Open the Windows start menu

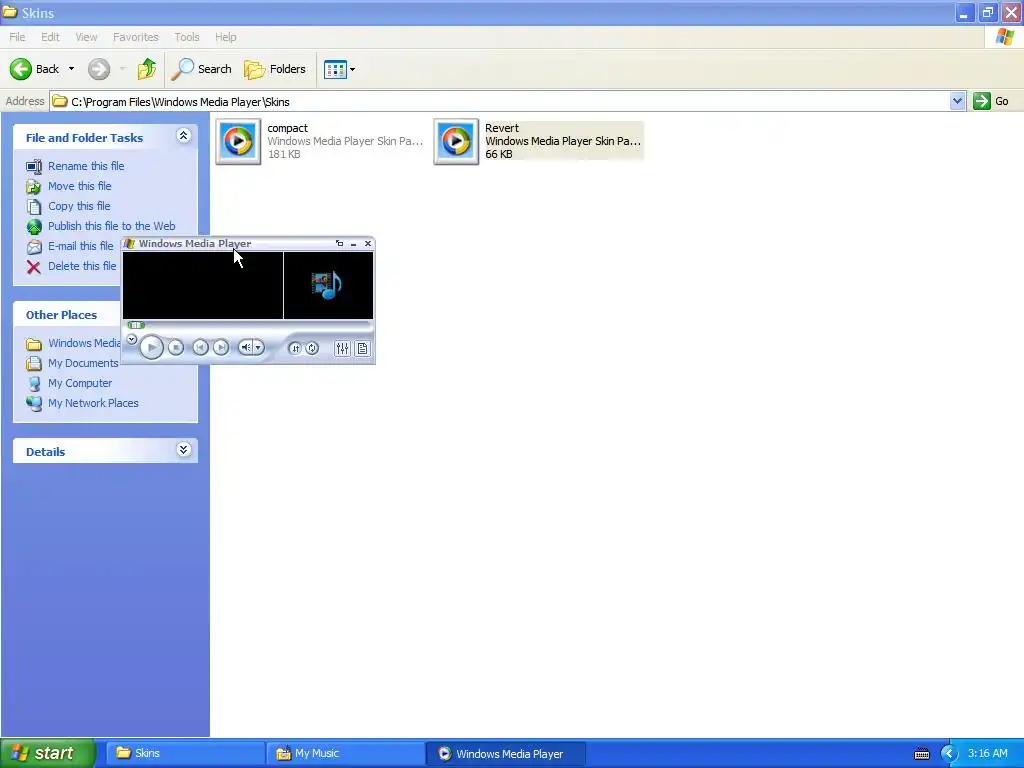click(48, 753)
